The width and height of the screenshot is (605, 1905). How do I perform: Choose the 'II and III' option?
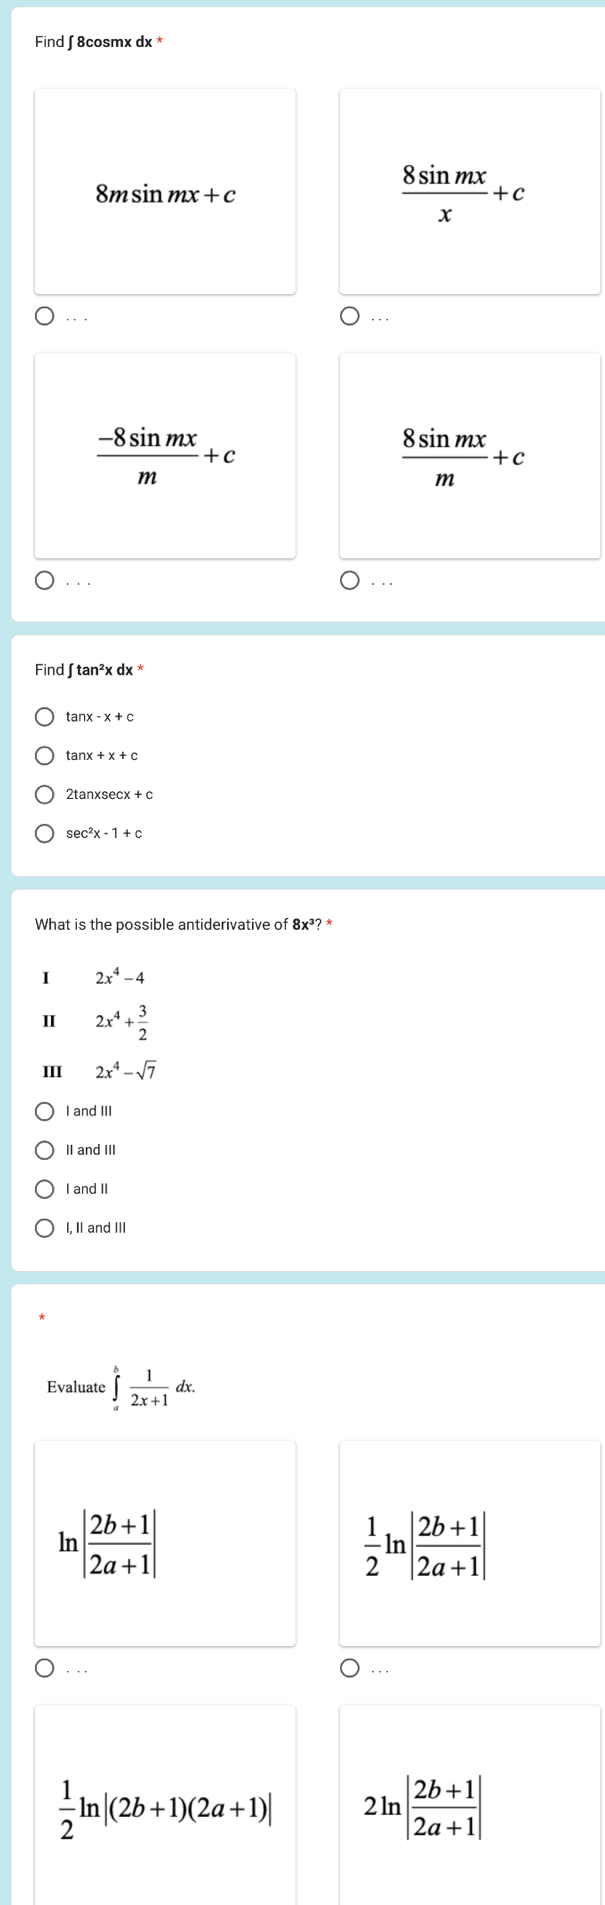coord(45,1150)
